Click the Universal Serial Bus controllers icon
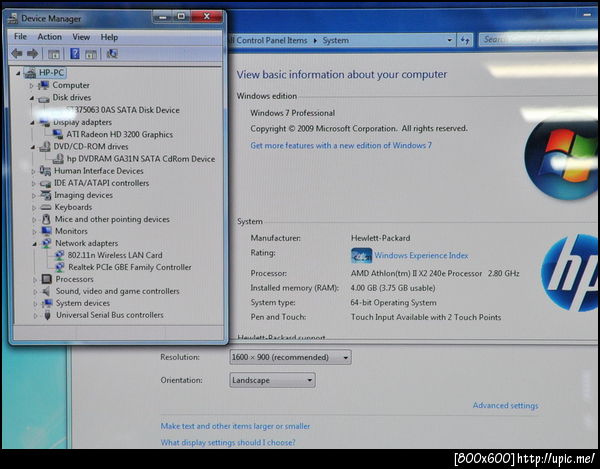This screenshot has height=469, width=600. [x=47, y=315]
